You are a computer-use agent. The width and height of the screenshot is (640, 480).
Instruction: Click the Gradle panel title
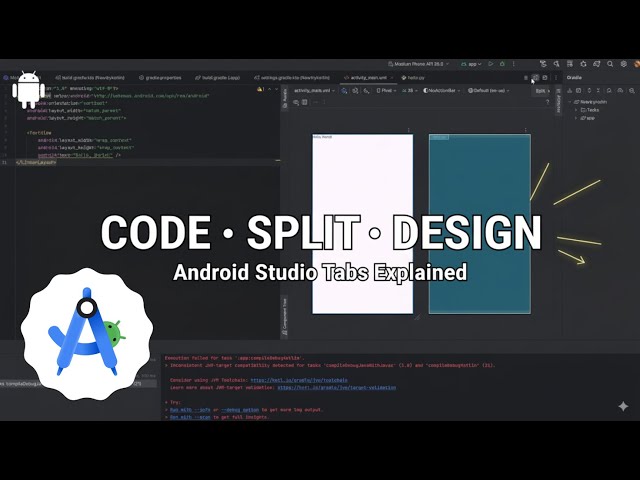[574, 78]
